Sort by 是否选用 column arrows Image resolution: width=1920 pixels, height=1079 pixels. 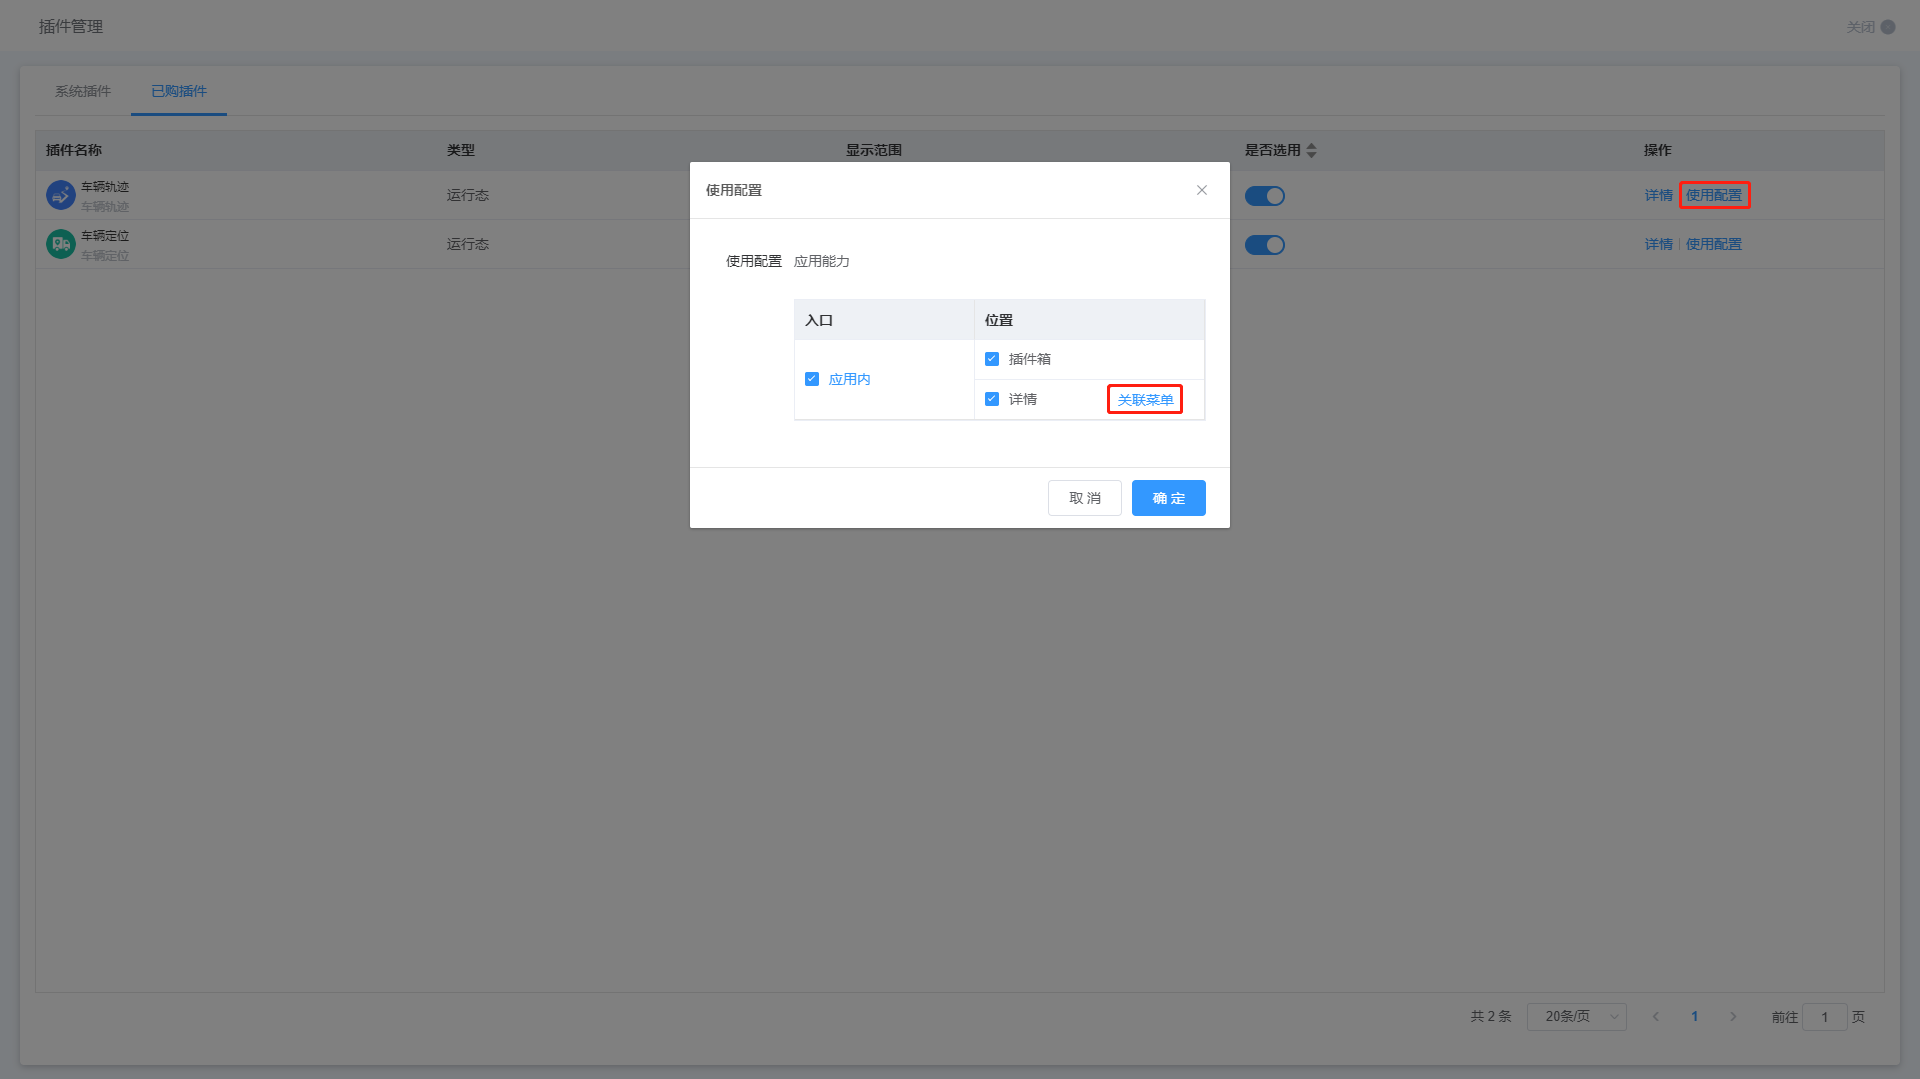pyautogui.click(x=1311, y=150)
